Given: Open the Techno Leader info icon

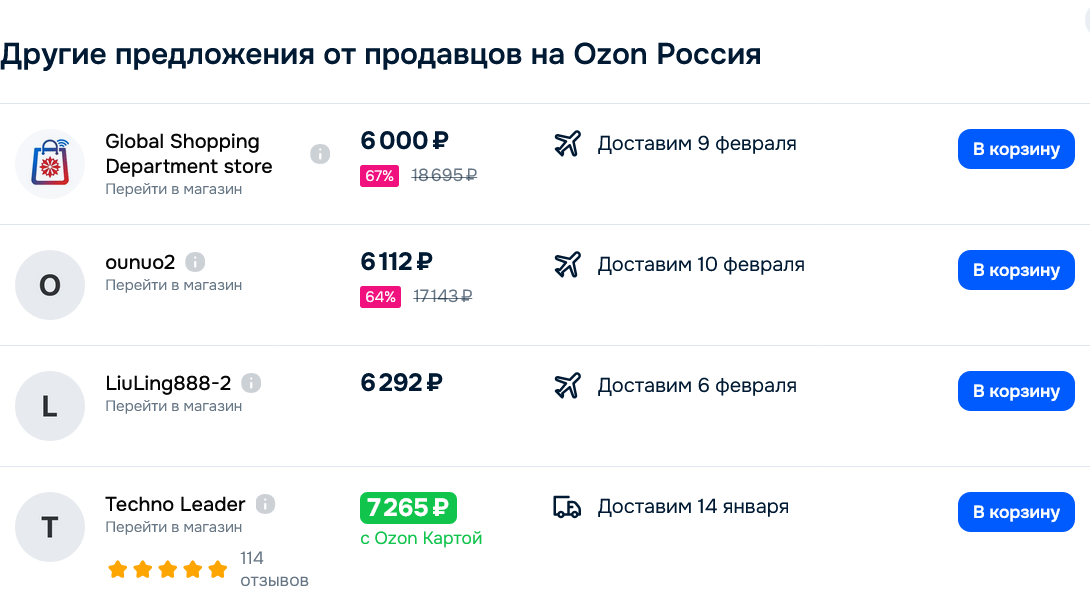Looking at the screenshot, I should tap(265, 504).
